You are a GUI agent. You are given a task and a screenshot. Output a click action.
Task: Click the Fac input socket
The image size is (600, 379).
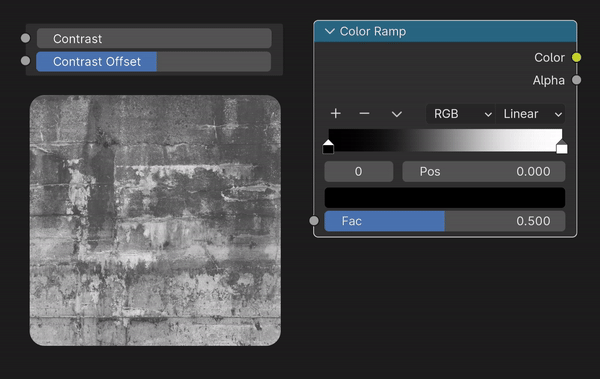[x=314, y=221]
